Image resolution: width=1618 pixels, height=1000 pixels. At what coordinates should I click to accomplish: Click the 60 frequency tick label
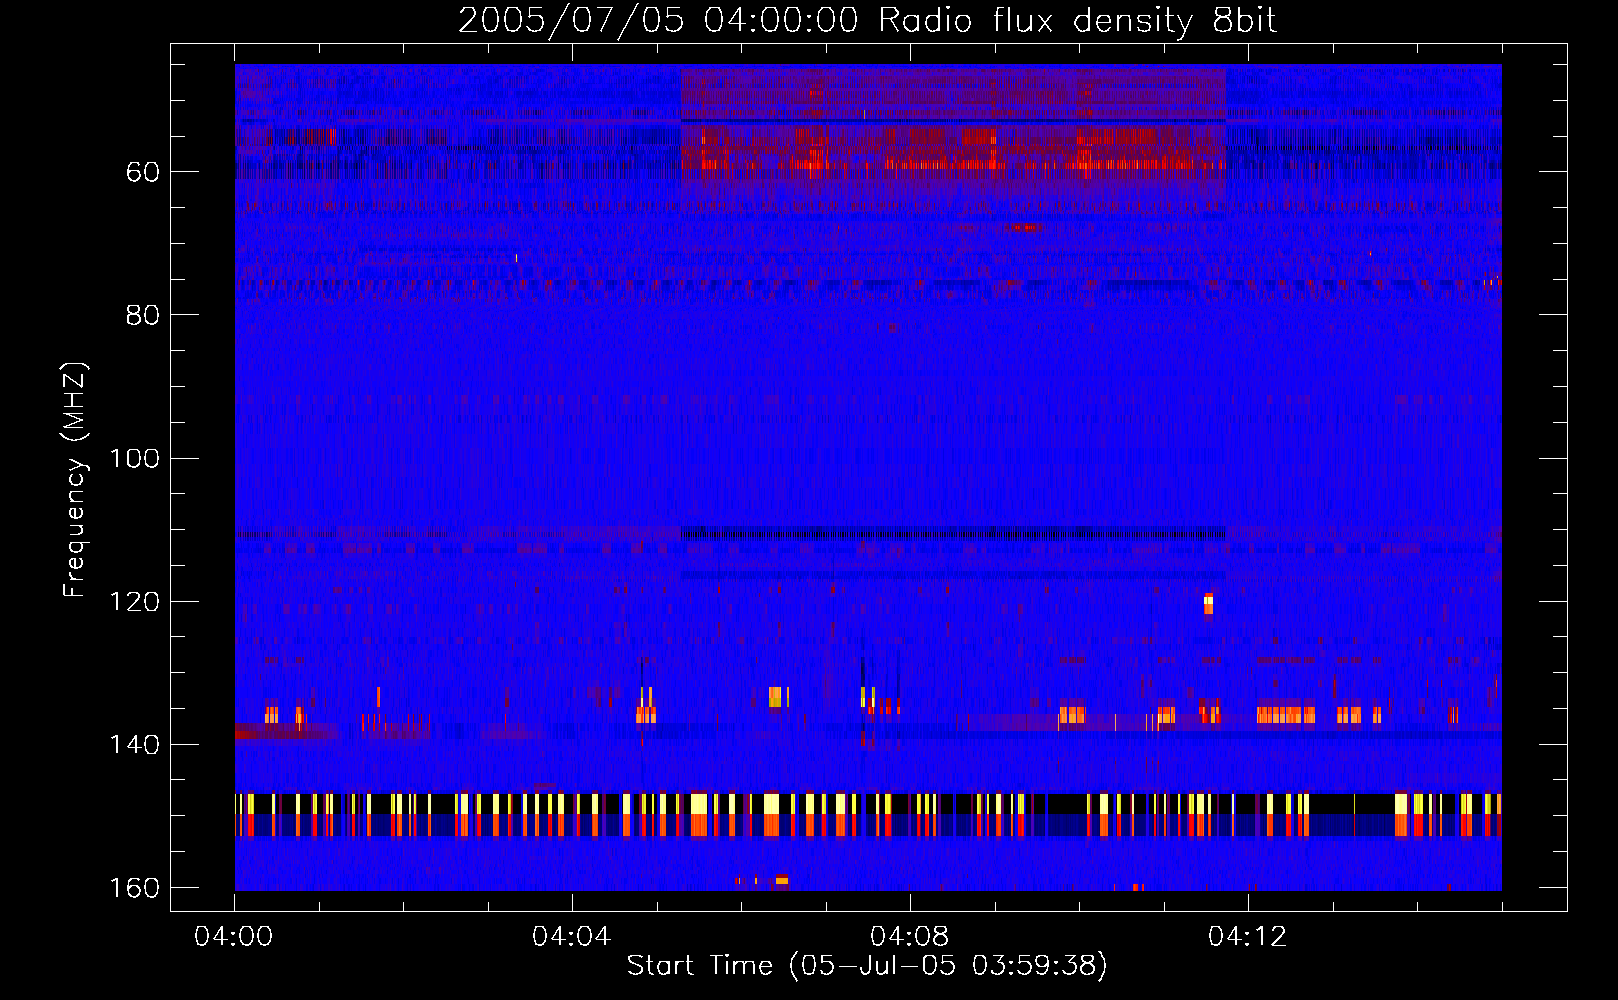click(143, 172)
